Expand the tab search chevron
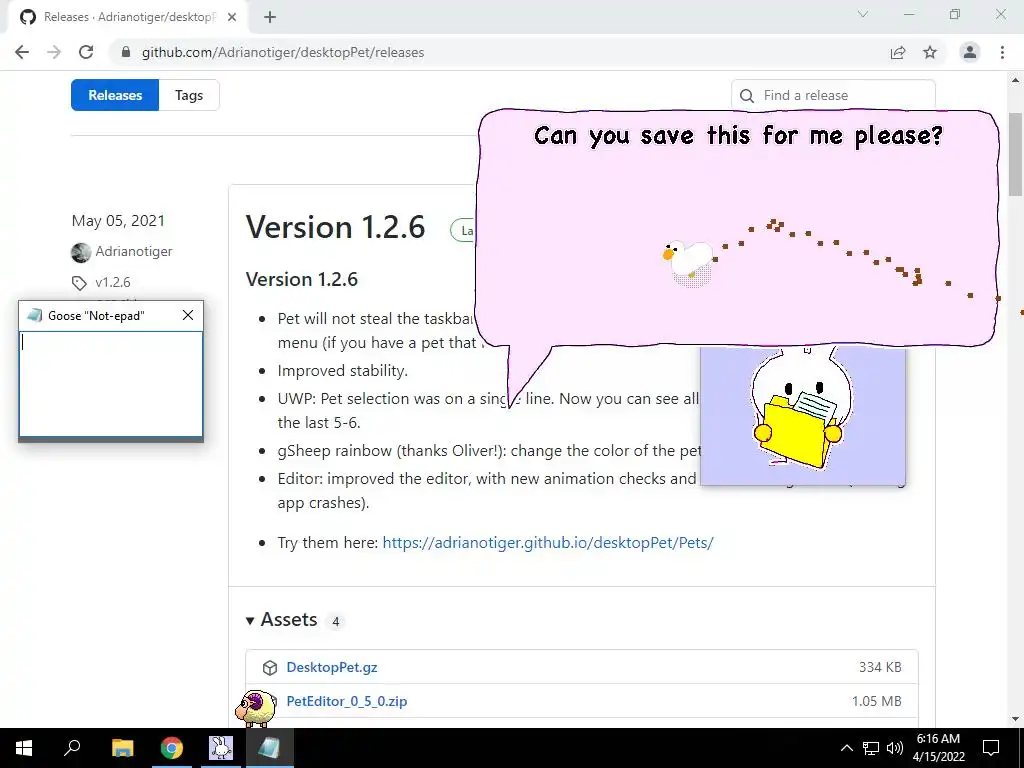This screenshot has width=1024, height=768. point(863,14)
